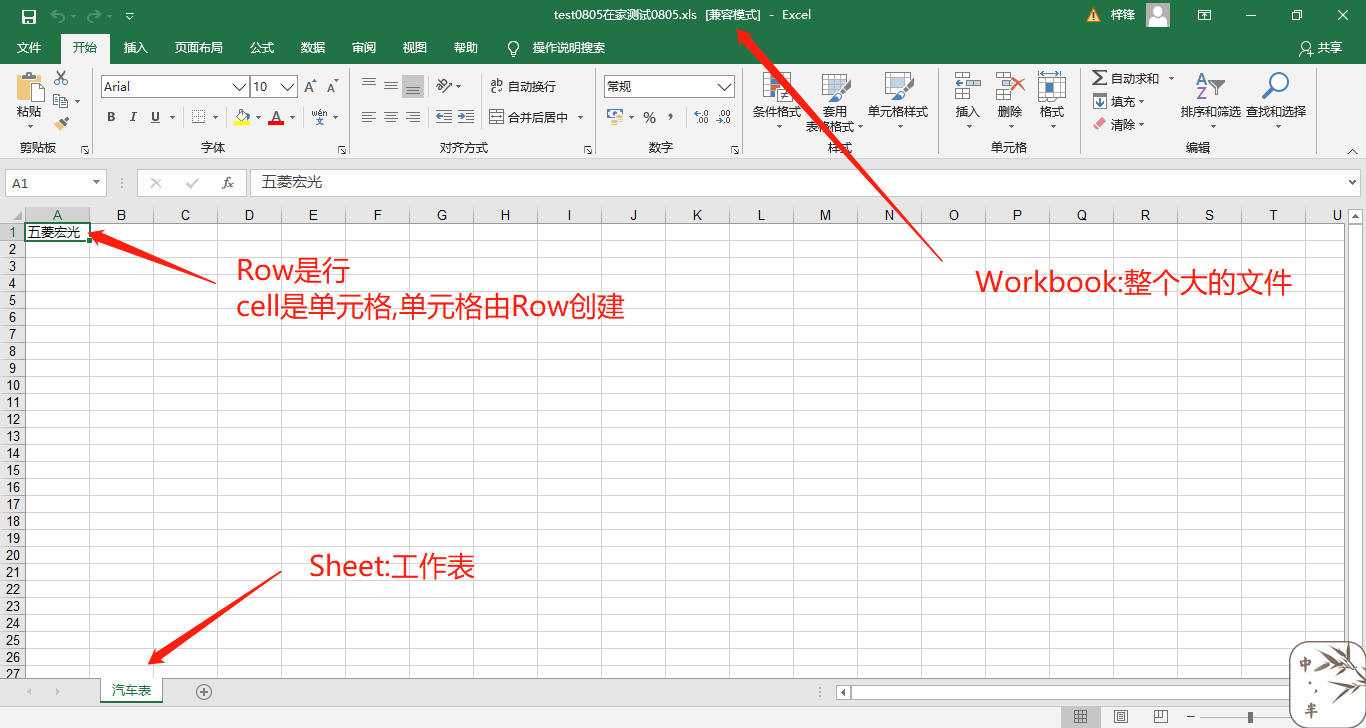
Task: Click the 删除 cells button
Action: click(x=1010, y=100)
